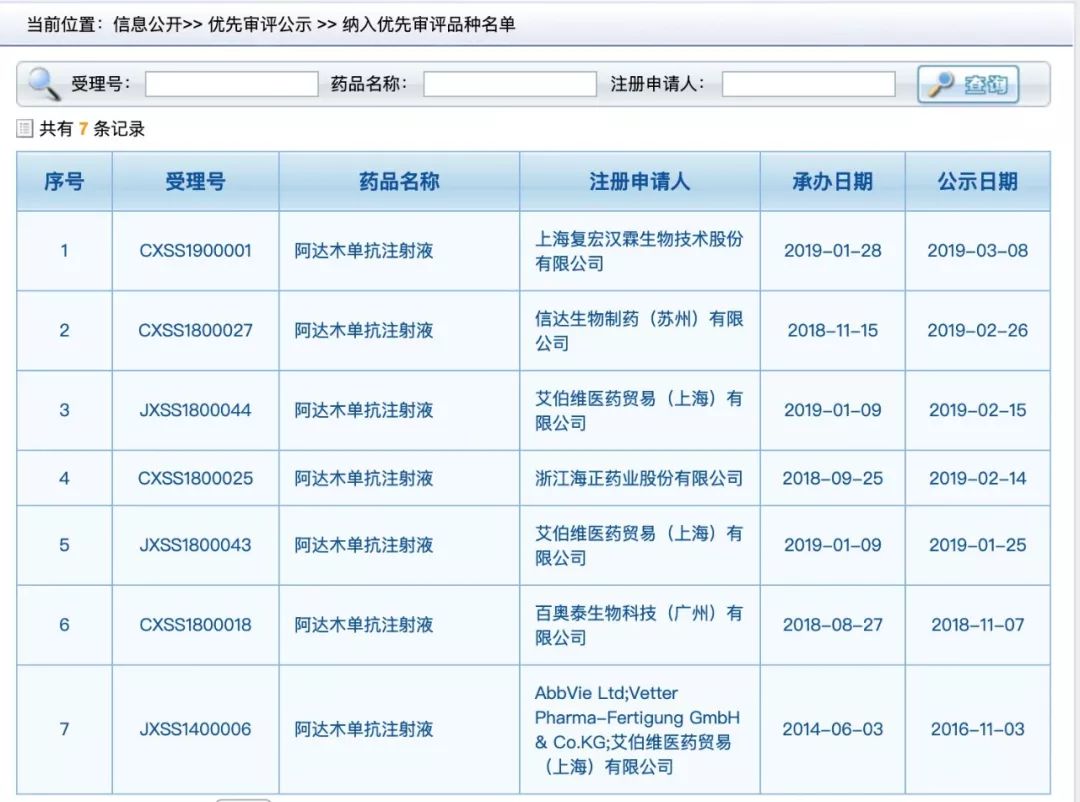This screenshot has width=1080, height=802.
Task: Click publication date 2019-03-08
Action: tap(977, 251)
